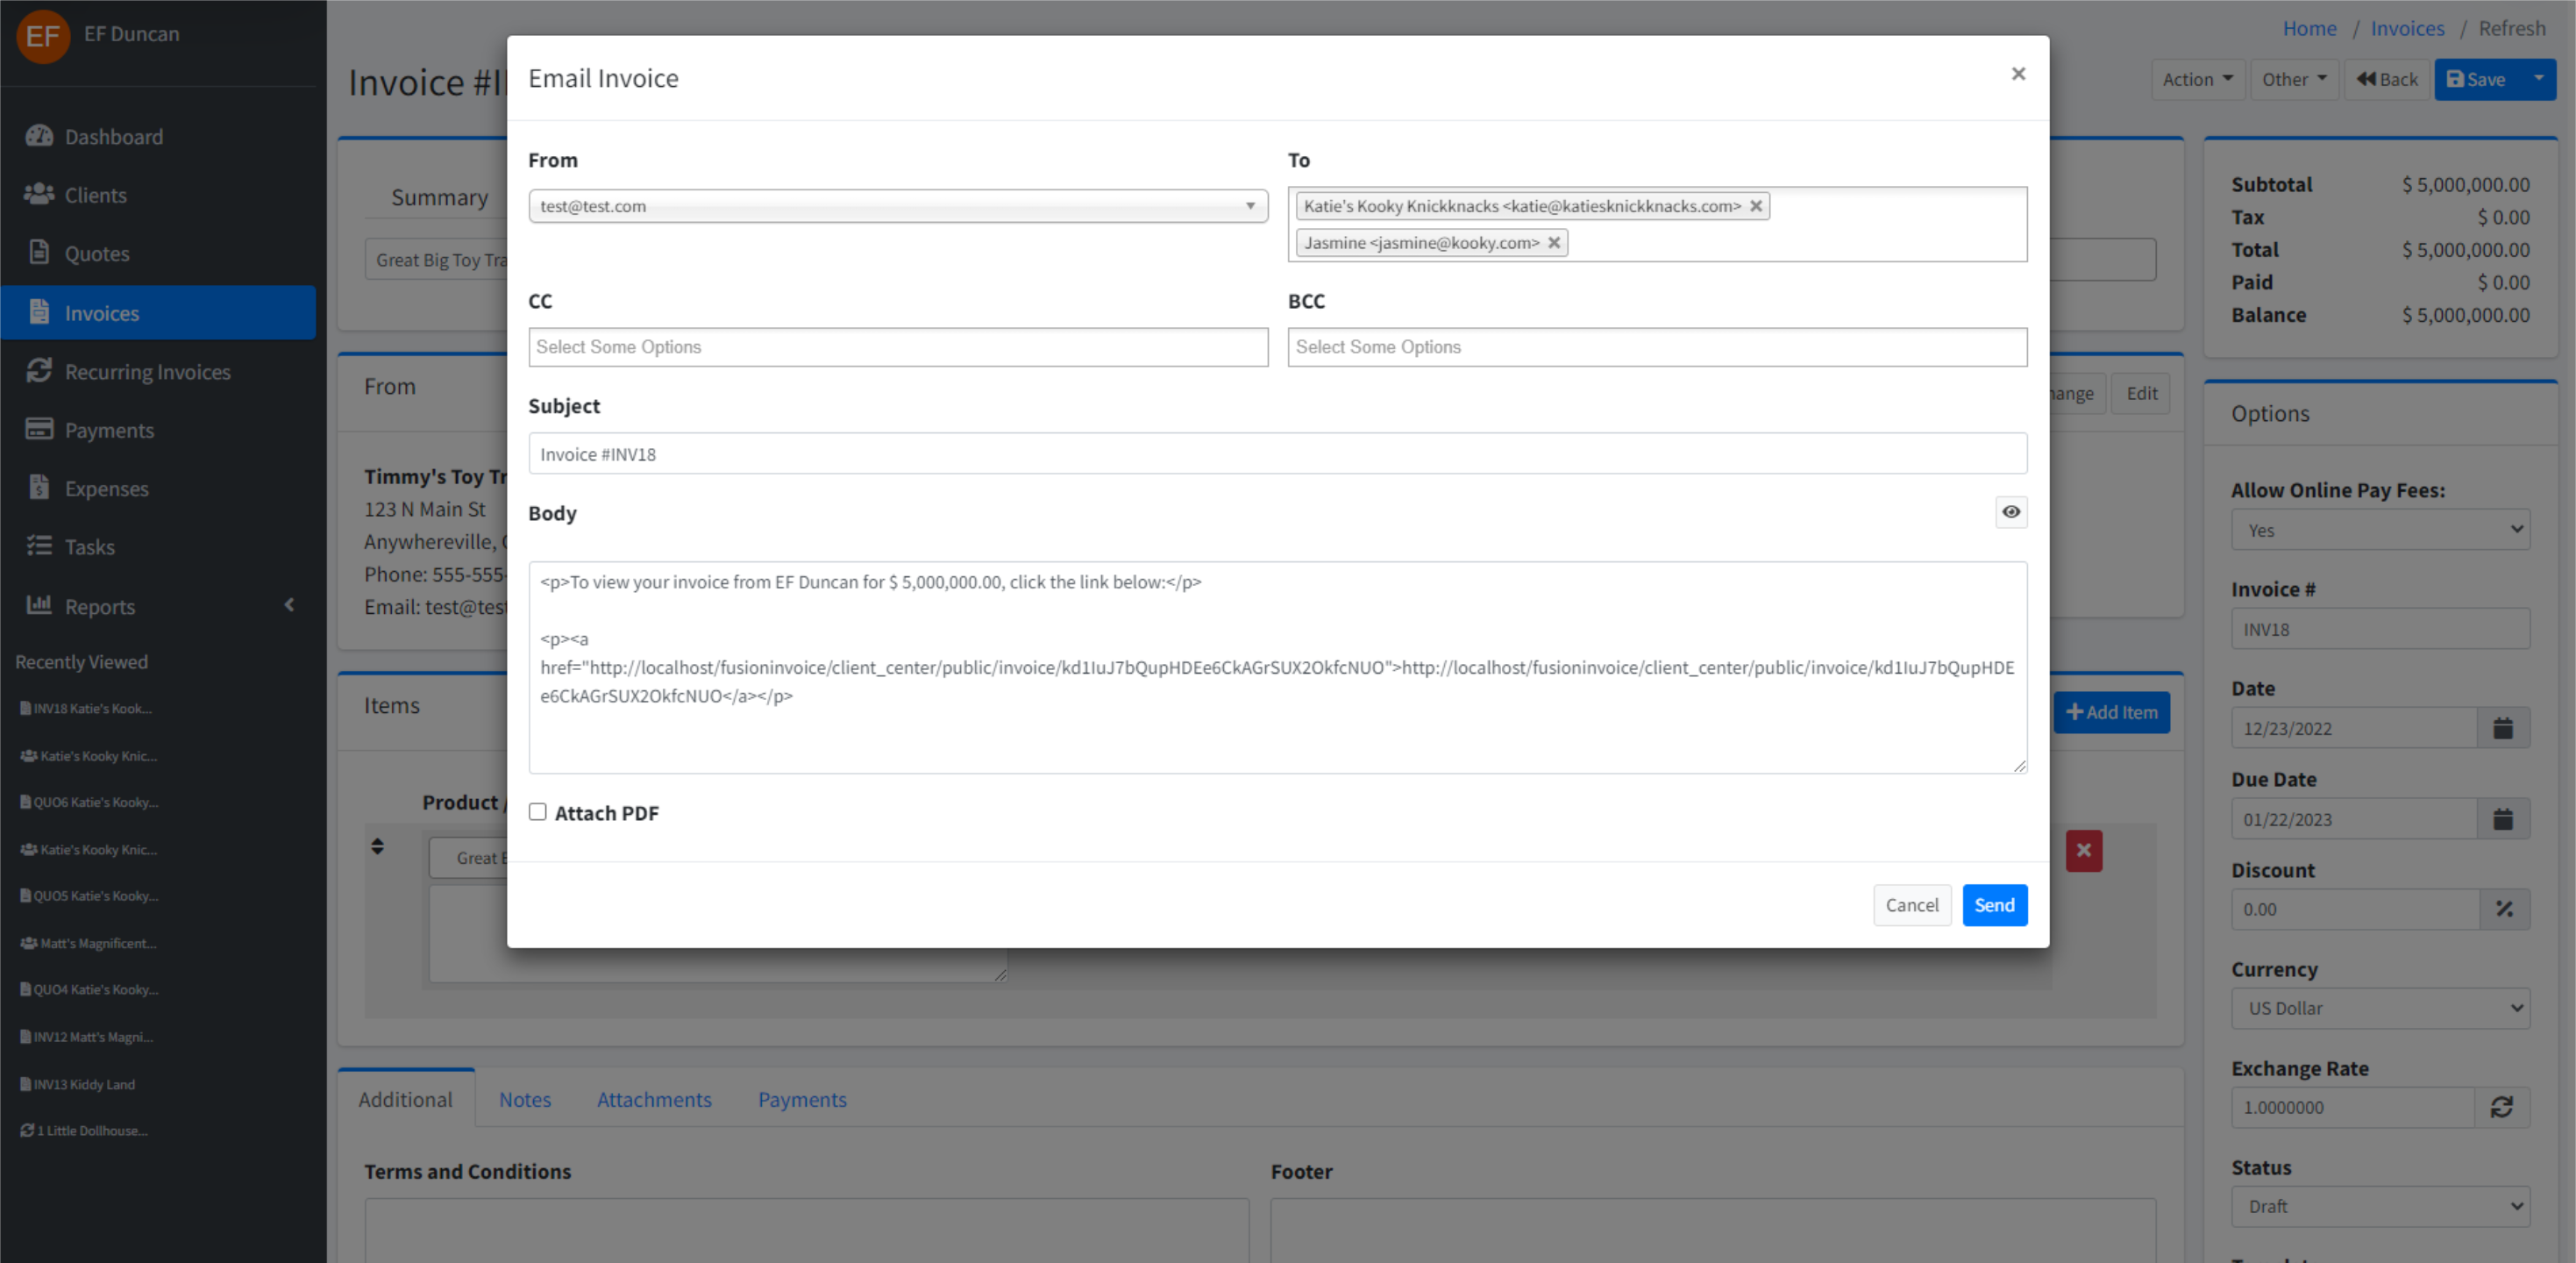Remove Jasmine from the To recipients
Viewport: 2576px width, 1263px height.
pyautogui.click(x=1554, y=243)
